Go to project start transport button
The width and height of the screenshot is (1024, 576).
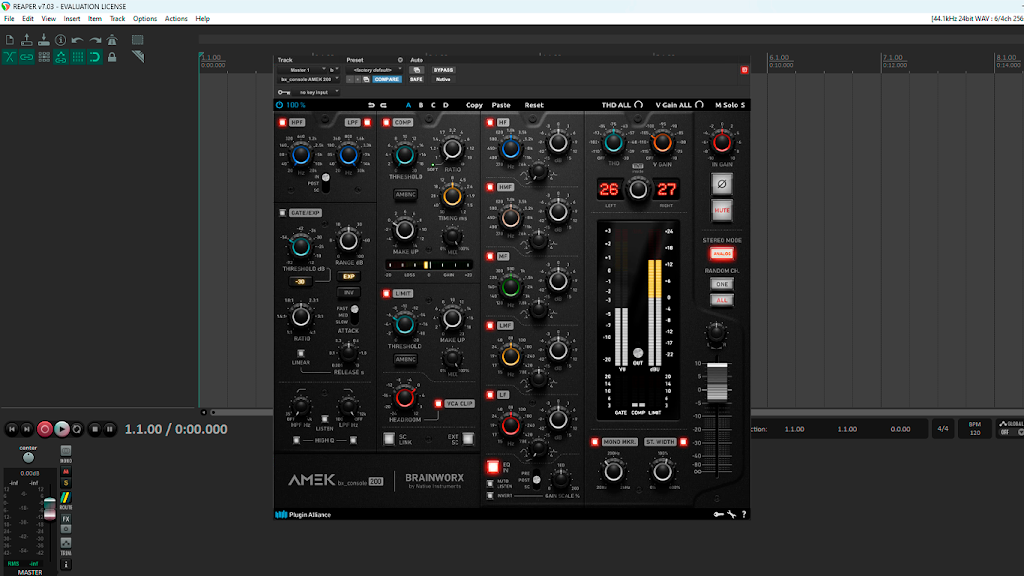[12, 429]
